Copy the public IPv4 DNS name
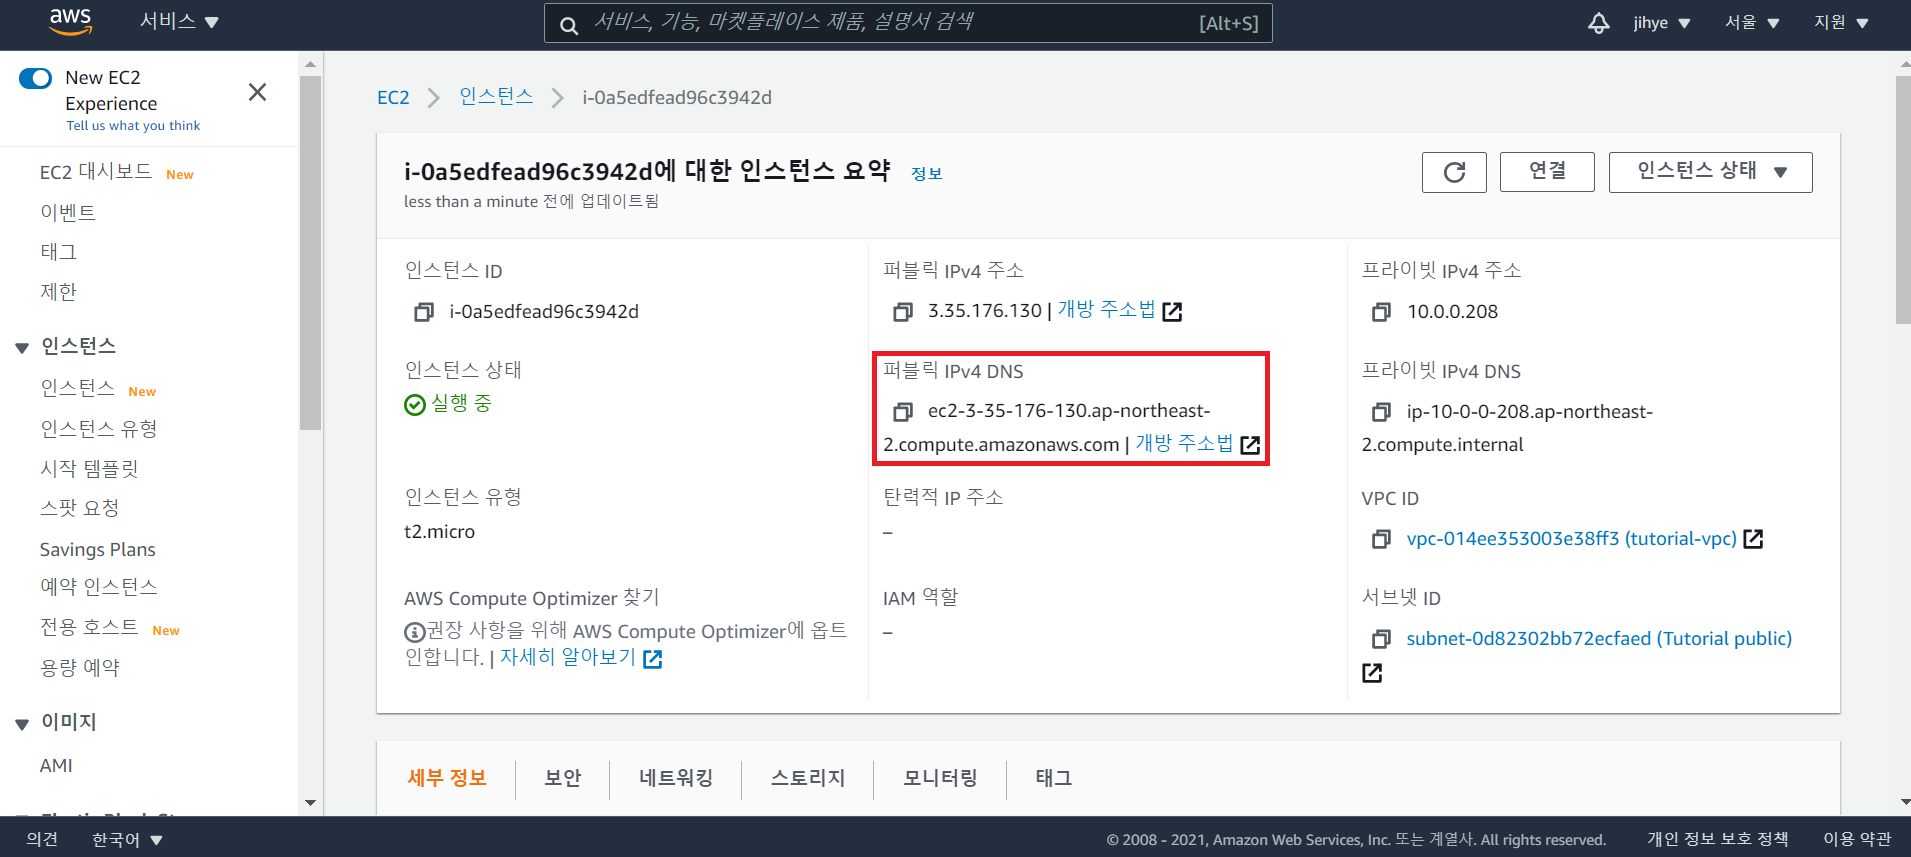This screenshot has width=1911, height=857. (902, 411)
